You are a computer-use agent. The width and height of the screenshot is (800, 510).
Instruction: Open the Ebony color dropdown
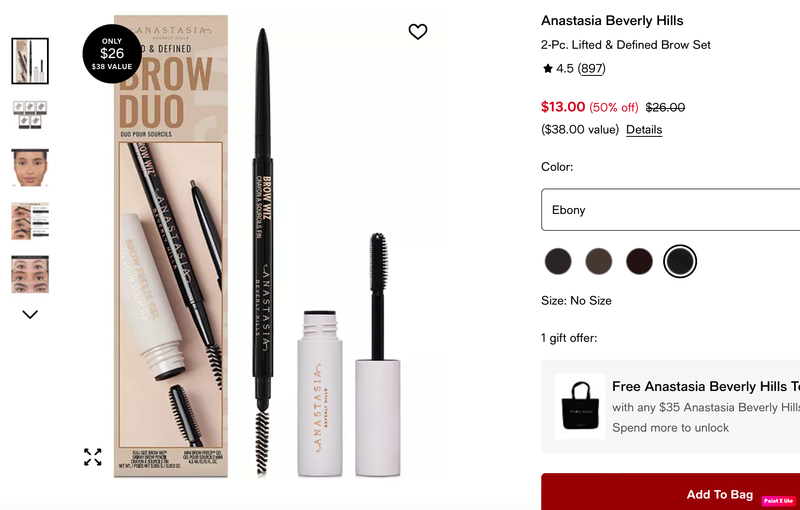670,210
